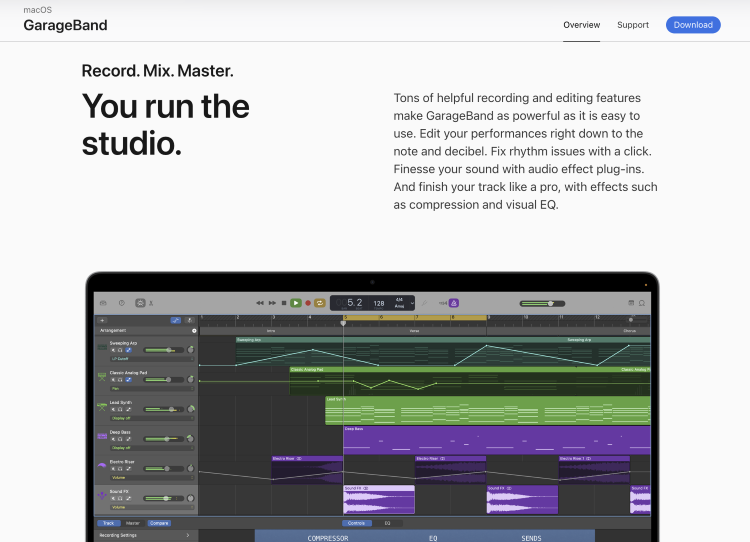Click the Catch playhead button in track header
The image size is (750, 542).
(x=189, y=321)
